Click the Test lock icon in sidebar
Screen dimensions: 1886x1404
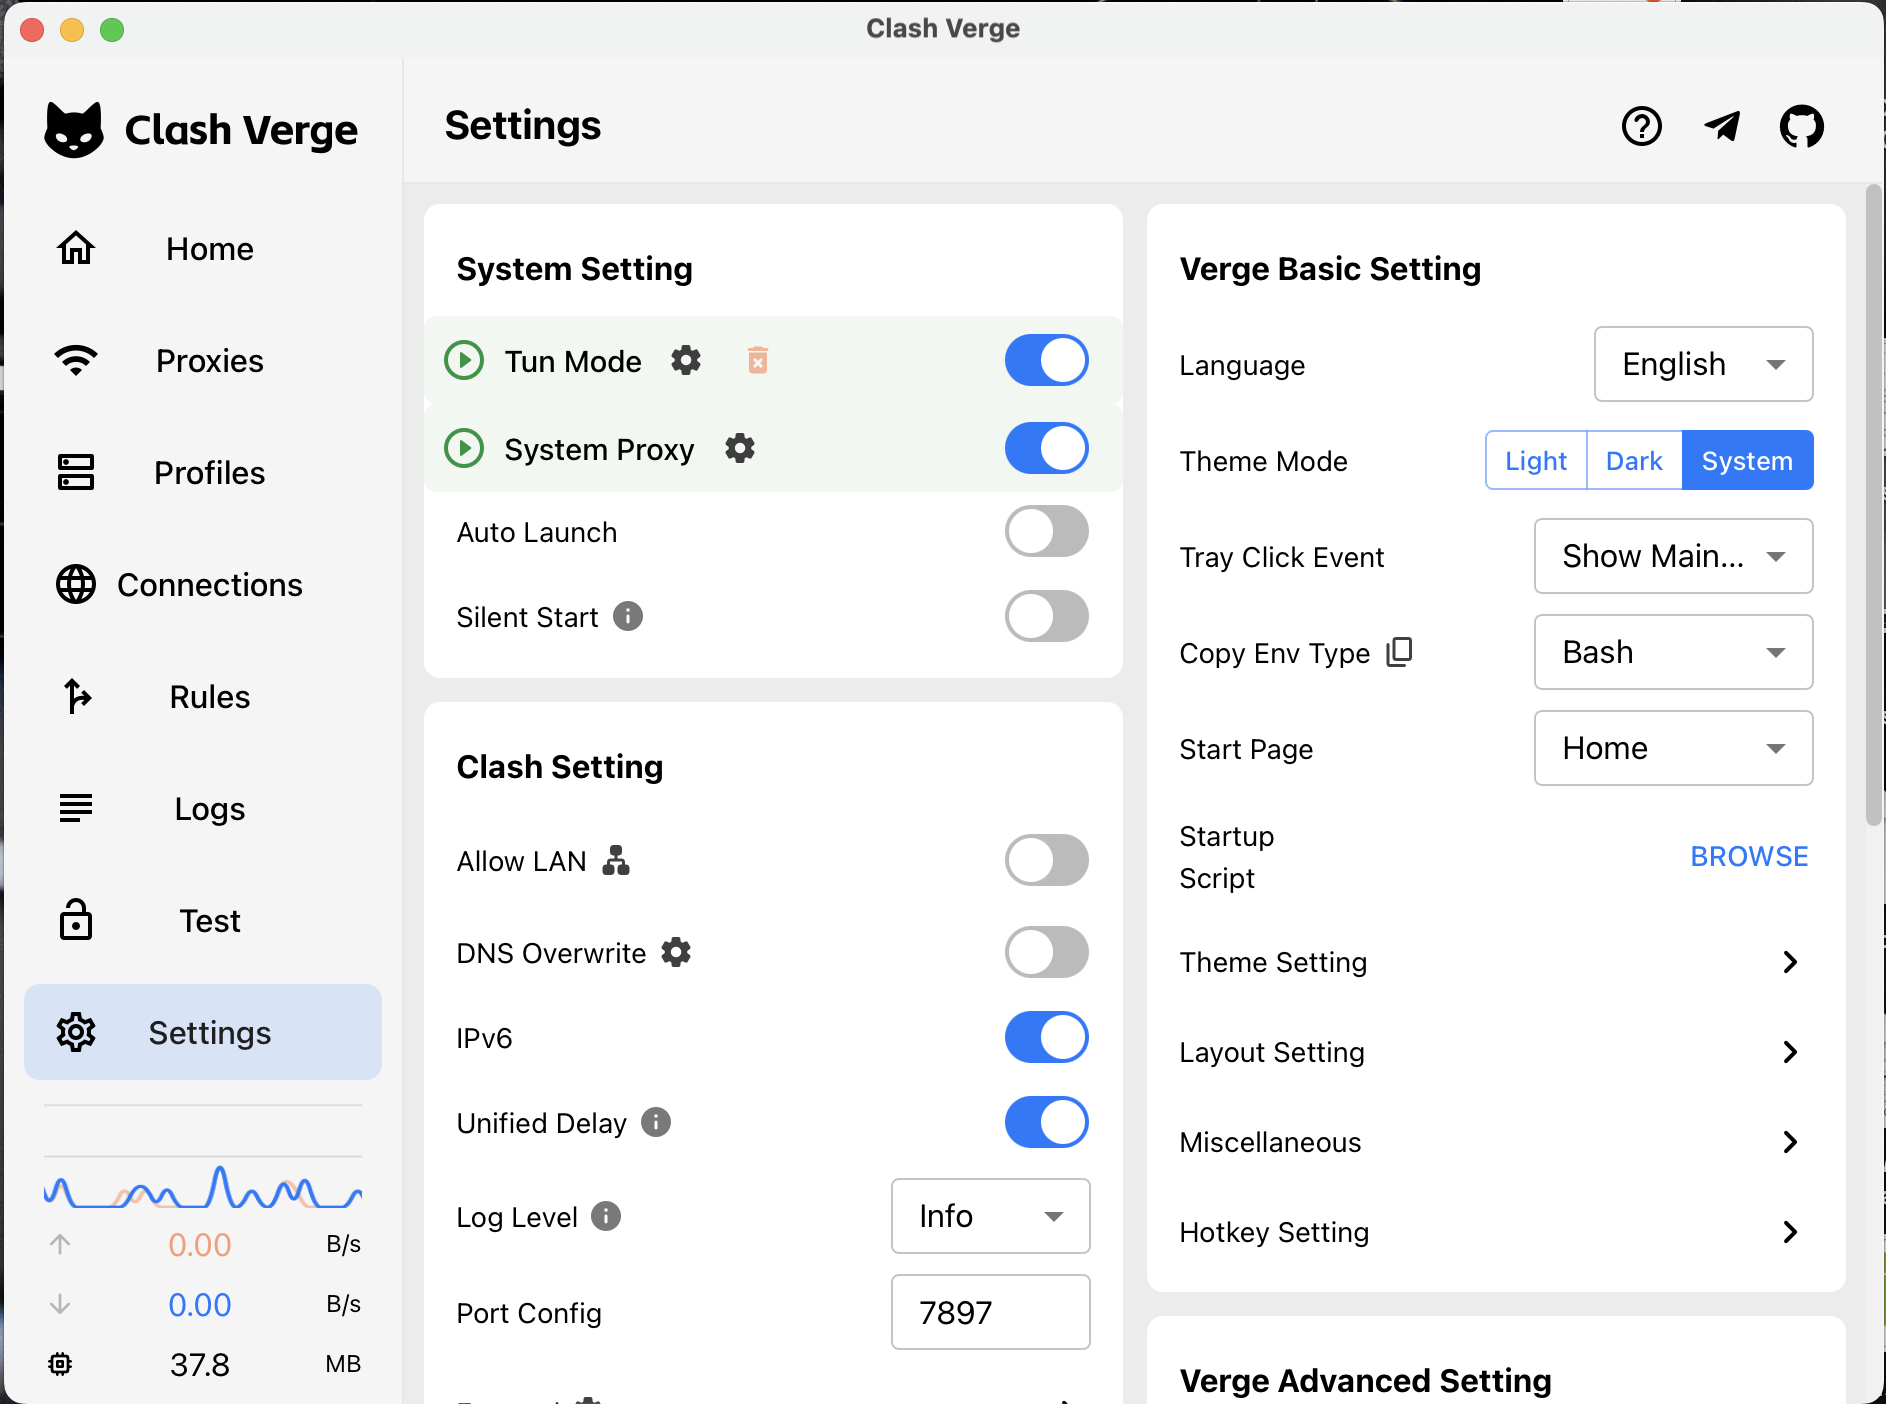[76, 920]
